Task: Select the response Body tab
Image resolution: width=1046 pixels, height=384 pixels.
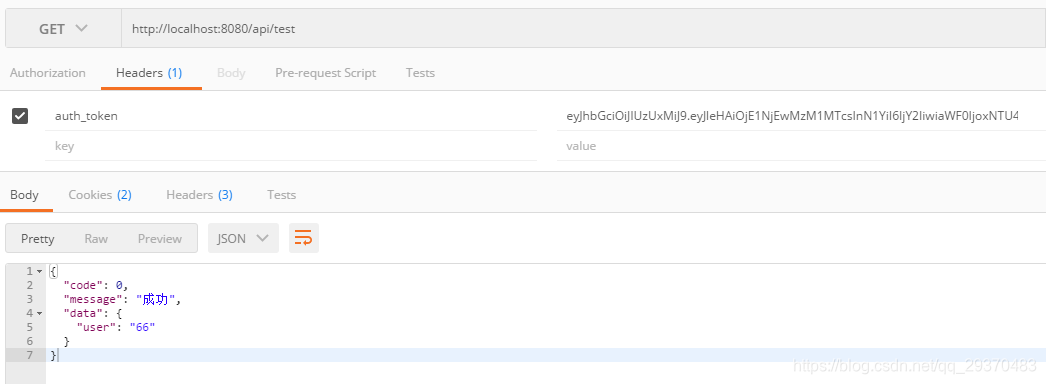Action: (24, 195)
